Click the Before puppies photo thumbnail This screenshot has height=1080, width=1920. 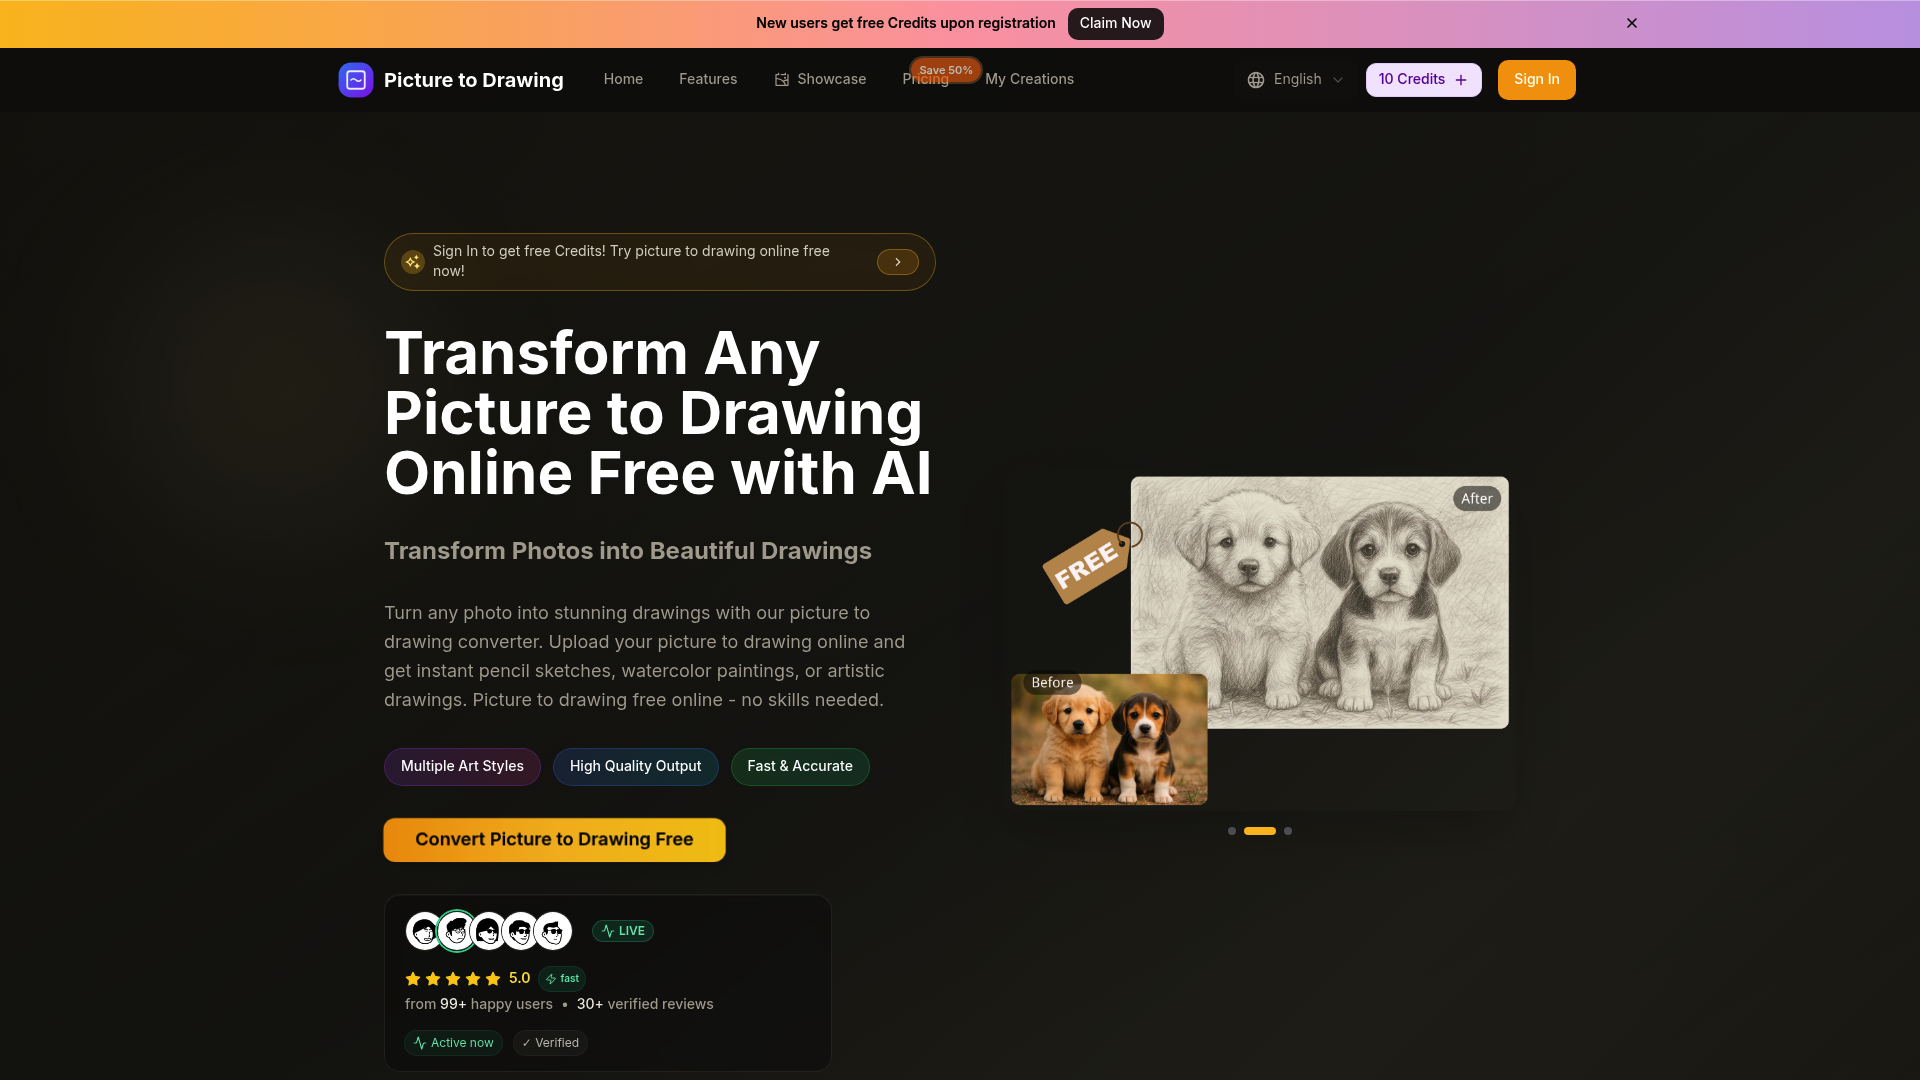coord(1109,739)
